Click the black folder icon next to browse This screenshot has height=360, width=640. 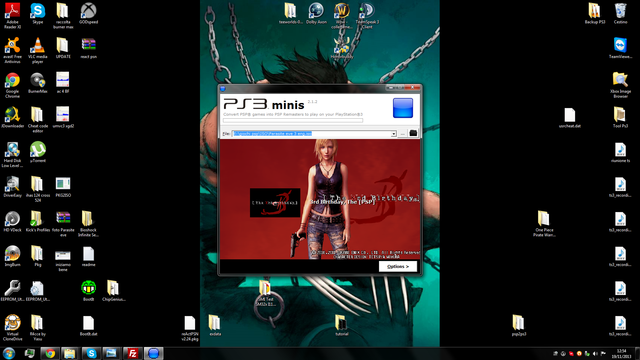(413, 133)
